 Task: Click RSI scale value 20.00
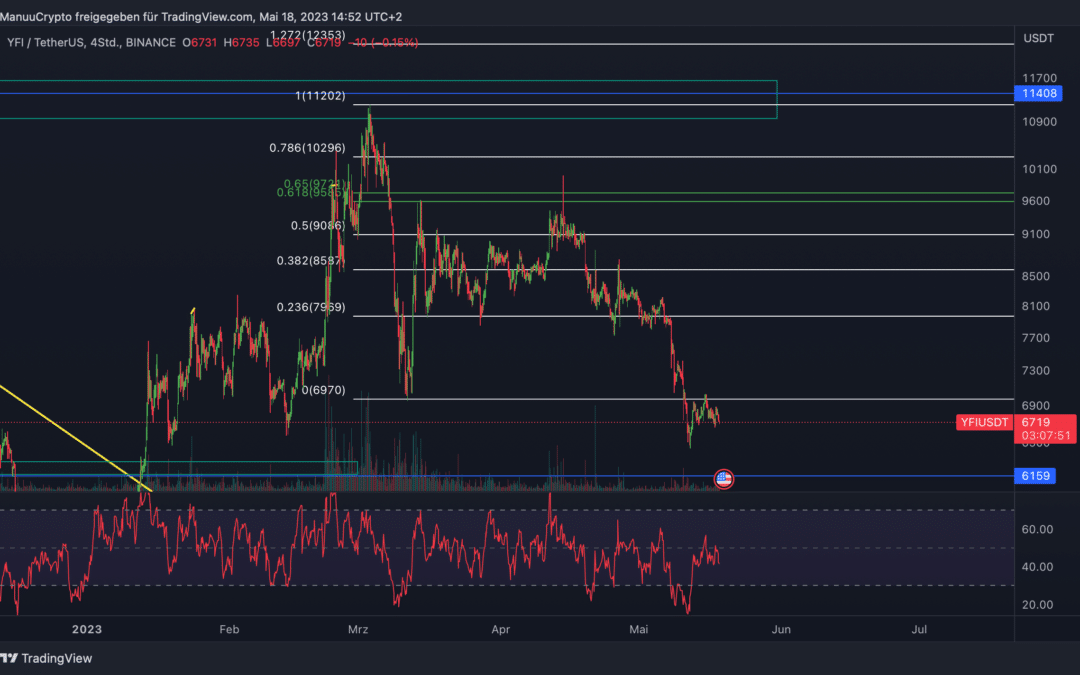[x=1037, y=605]
